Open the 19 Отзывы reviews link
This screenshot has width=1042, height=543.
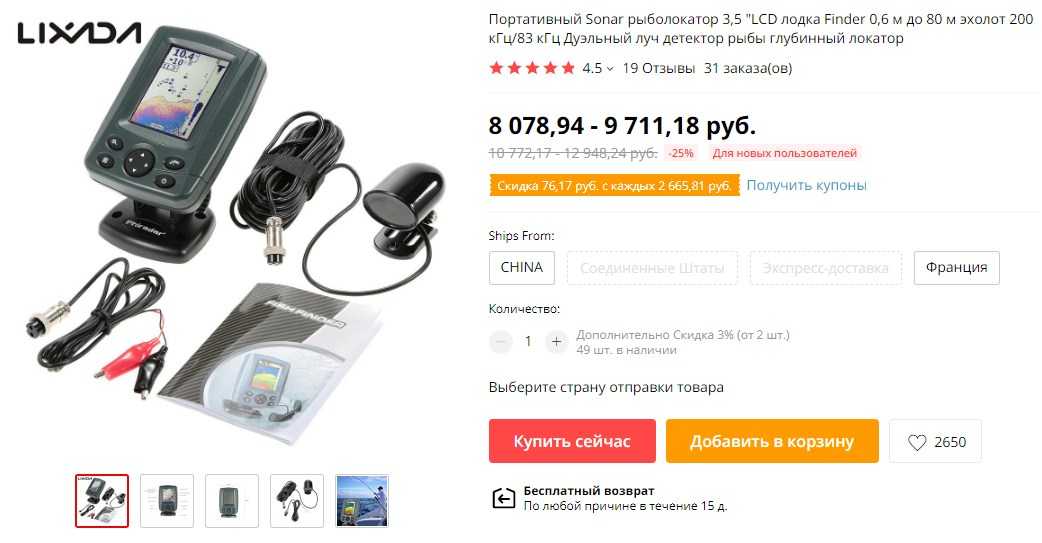(659, 68)
